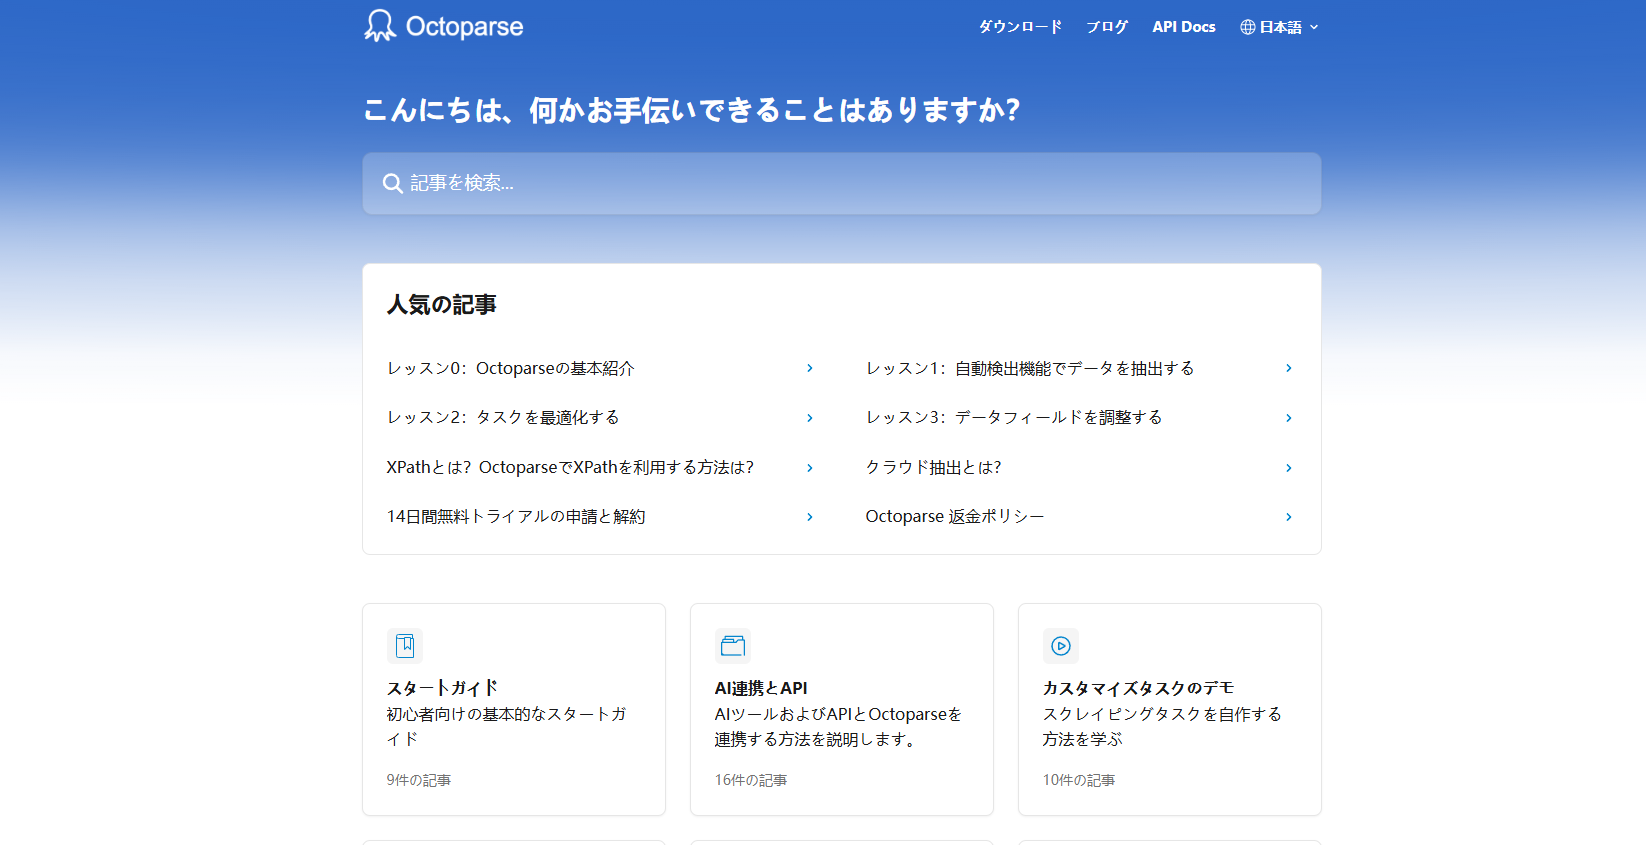Viewport: 1646px width, 845px height.
Task: Expand the dropdown arrow beside 日本語
Action: (x=1314, y=28)
